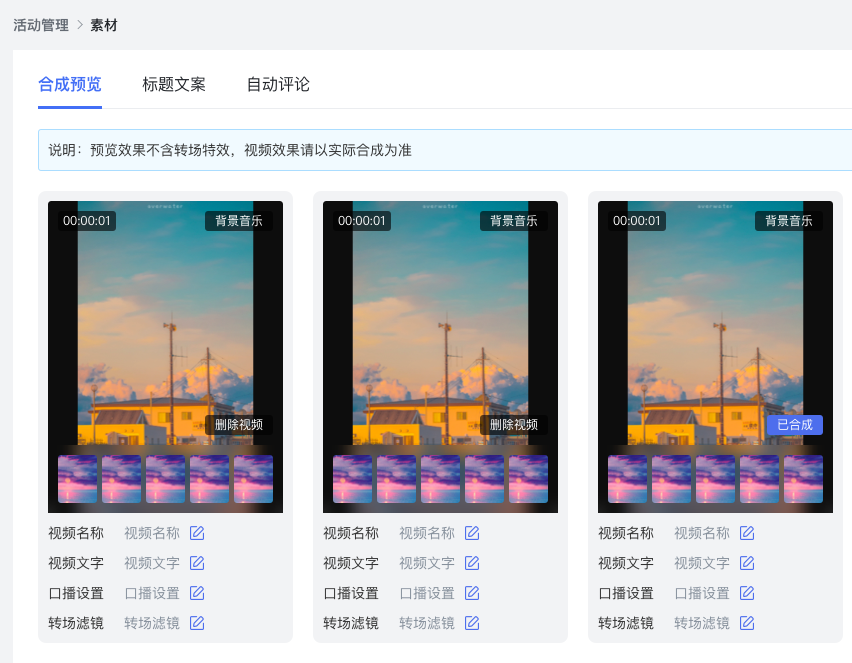Open the 口播设置 editor on the first card
This screenshot has height=663, width=852.
[198, 593]
